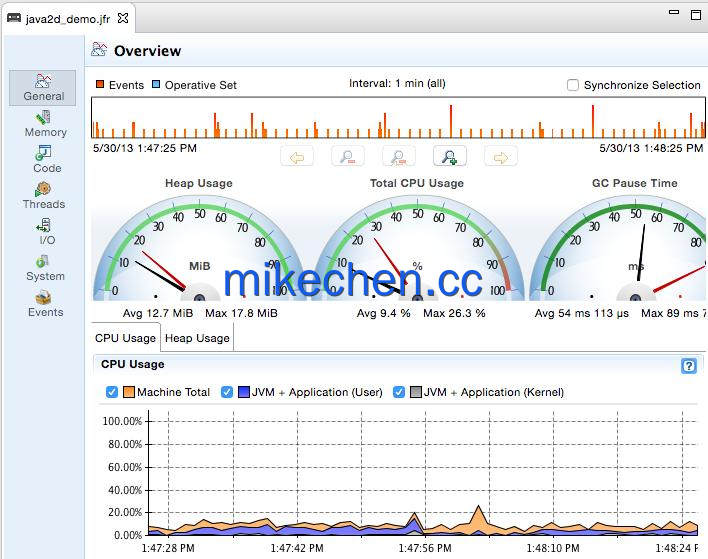Click the zoom in magnifier with green plus
The width and height of the screenshot is (708, 559).
tap(450, 157)
